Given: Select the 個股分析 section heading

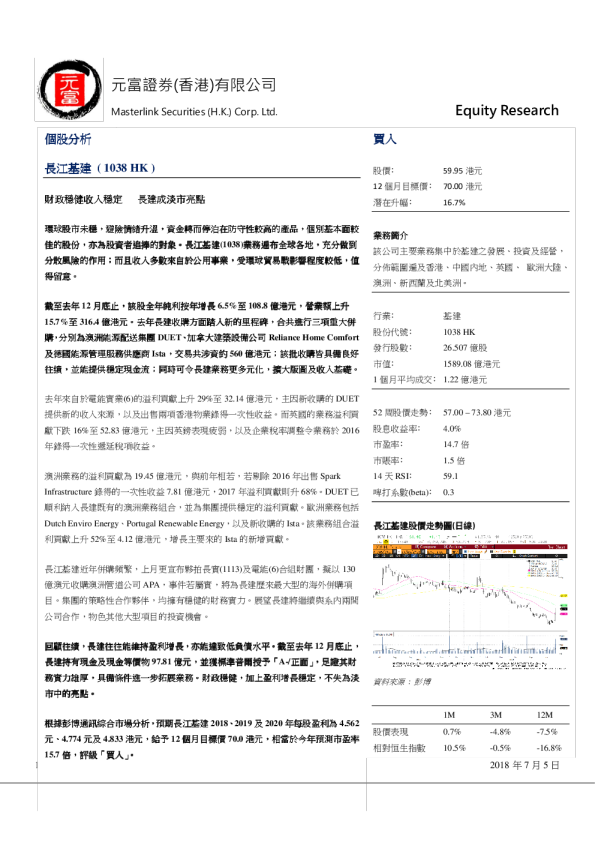Looking at the screenshot, I should 68,139.
